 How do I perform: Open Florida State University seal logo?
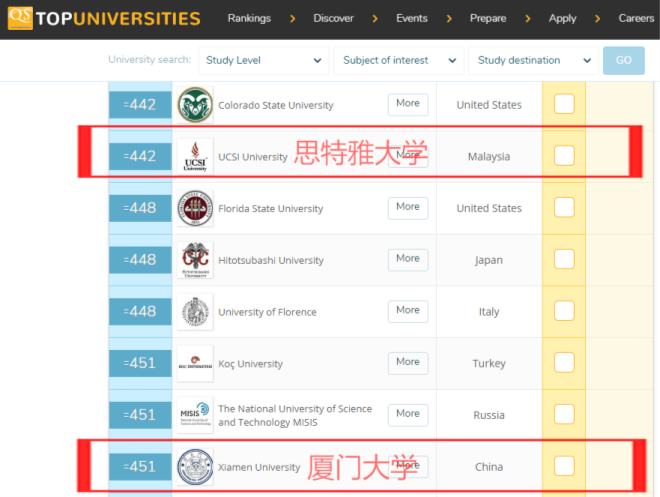[x=195, y=208]
